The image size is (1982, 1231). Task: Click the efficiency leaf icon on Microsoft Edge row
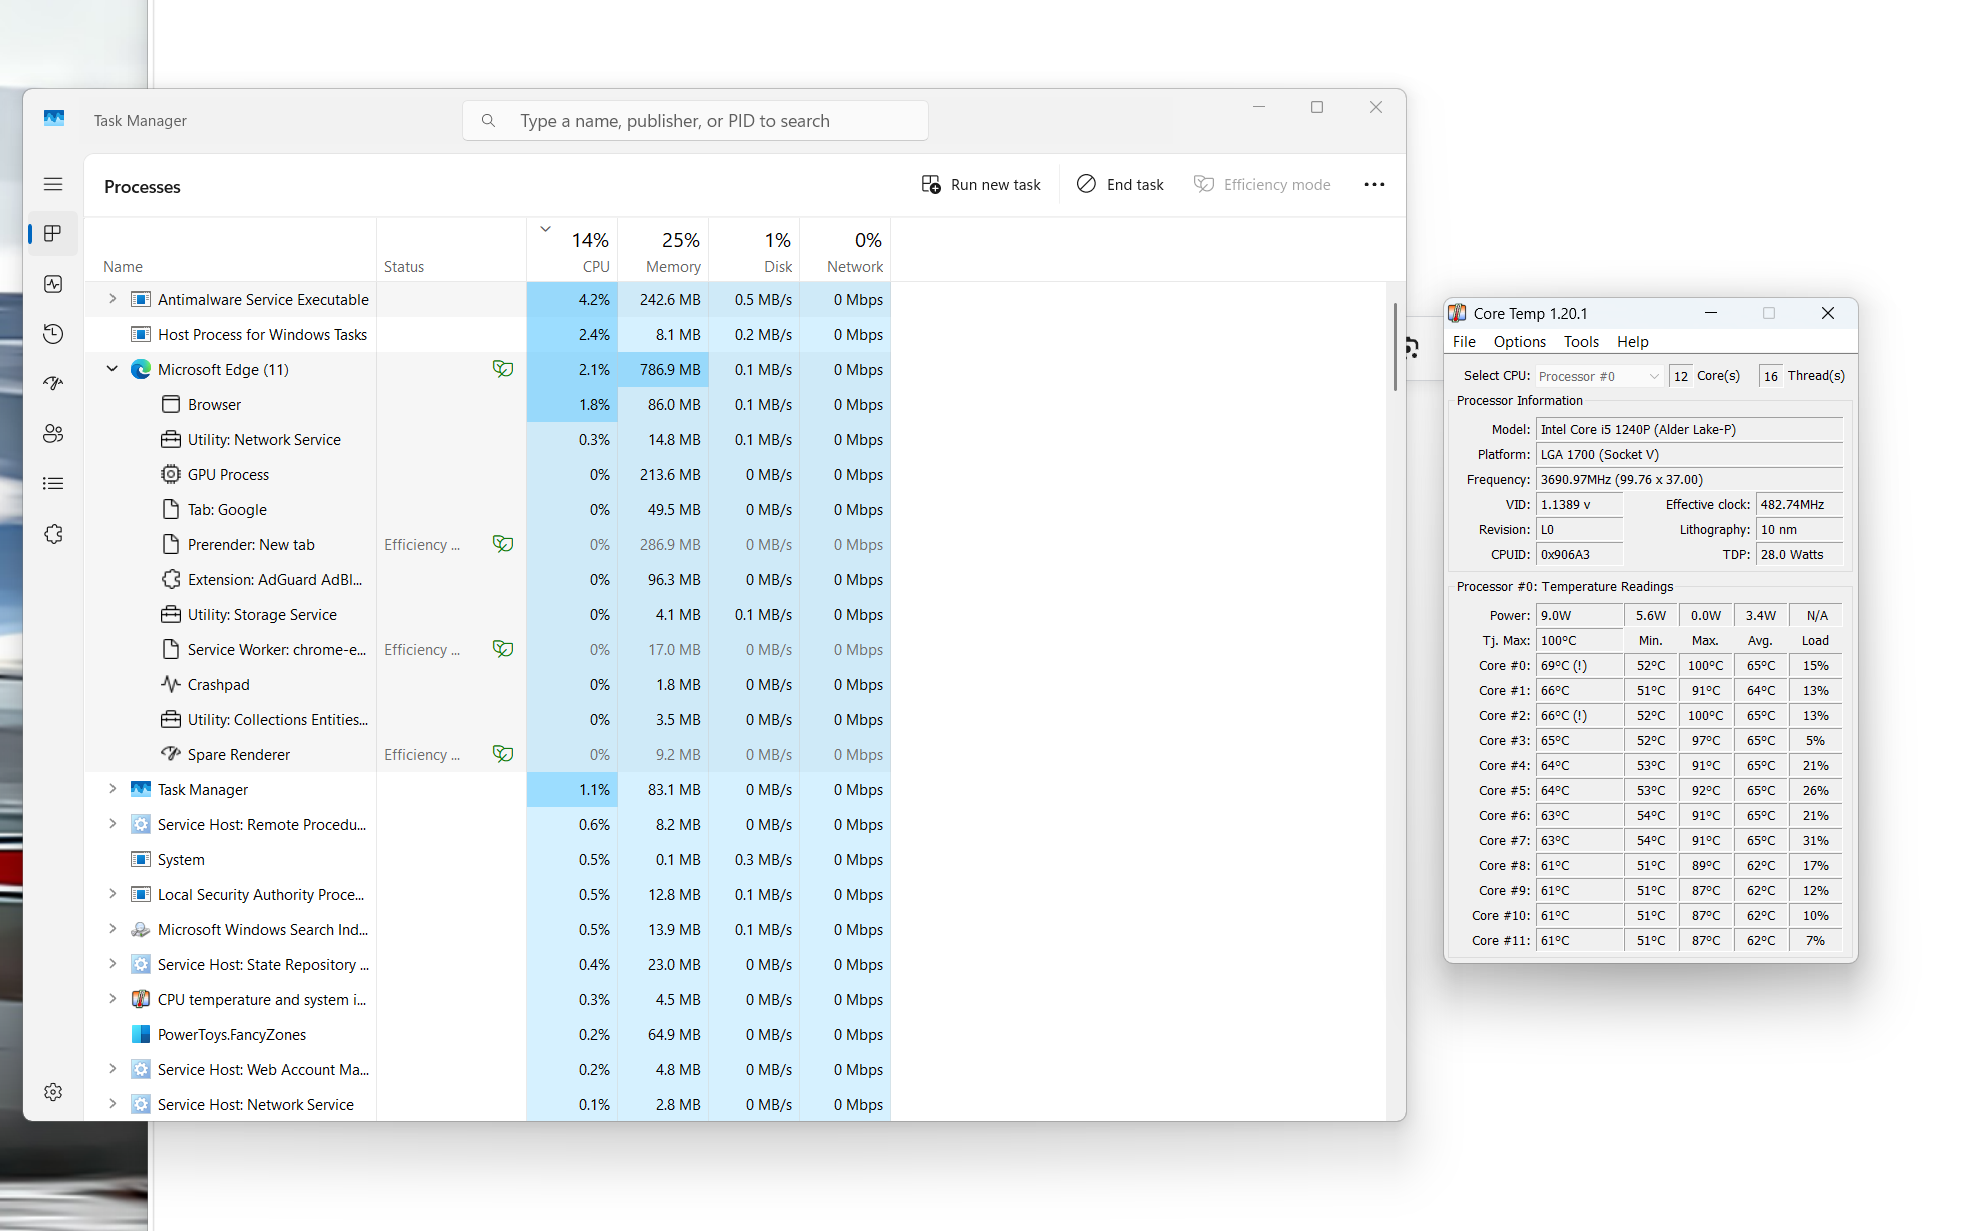pyautogui.click(x=503, y=369)
